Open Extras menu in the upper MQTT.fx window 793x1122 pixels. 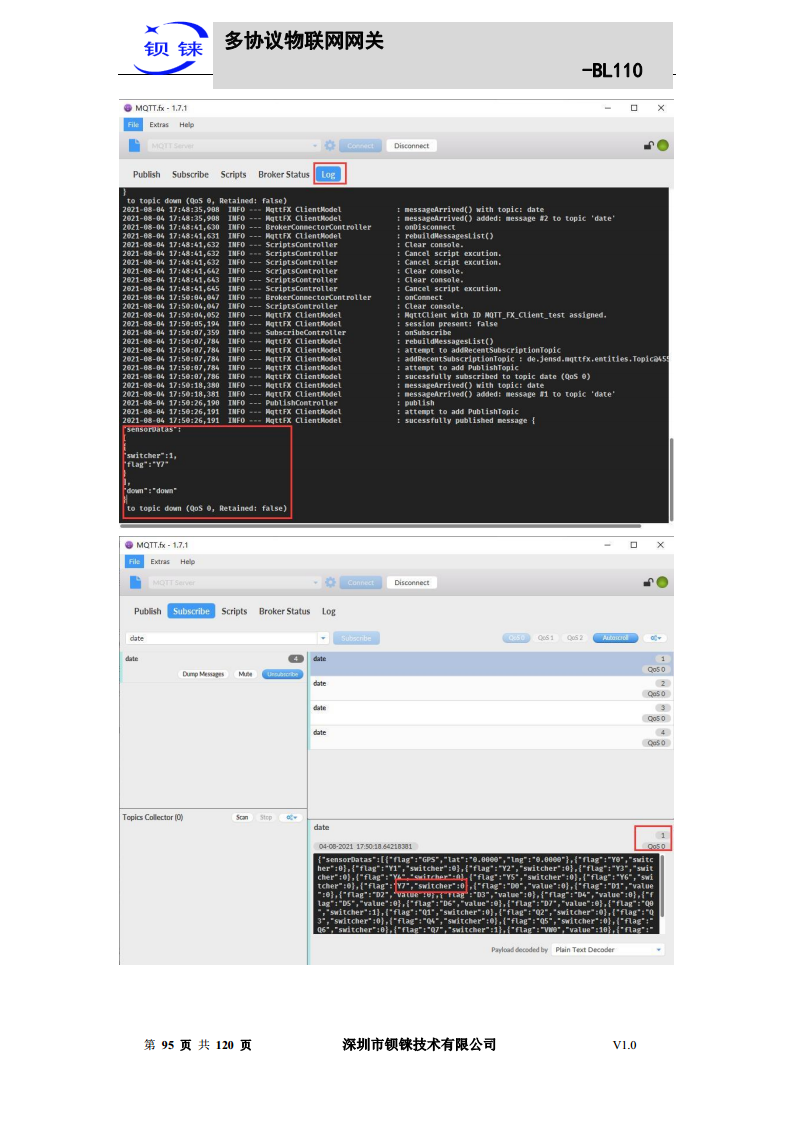tap(159, 125)
